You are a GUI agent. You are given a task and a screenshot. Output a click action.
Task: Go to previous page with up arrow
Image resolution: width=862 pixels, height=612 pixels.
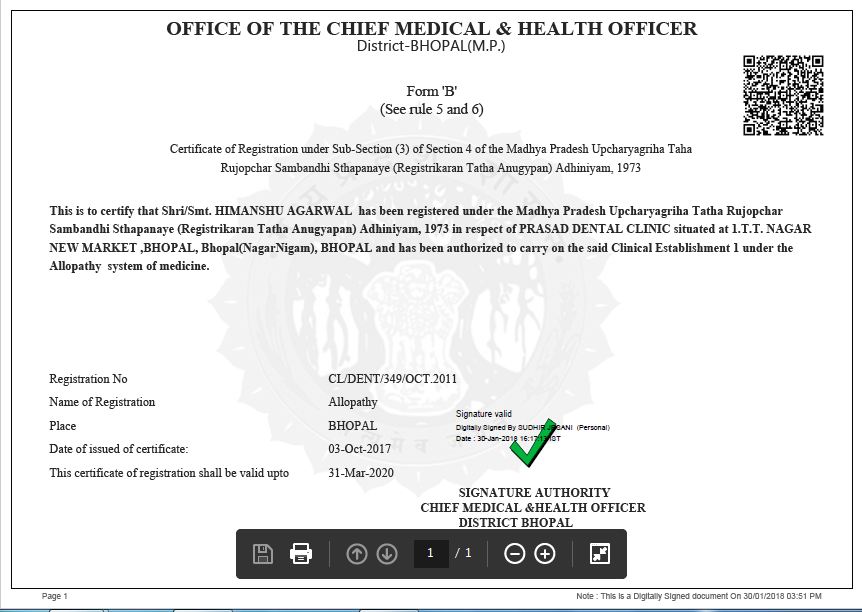(357, 554)
